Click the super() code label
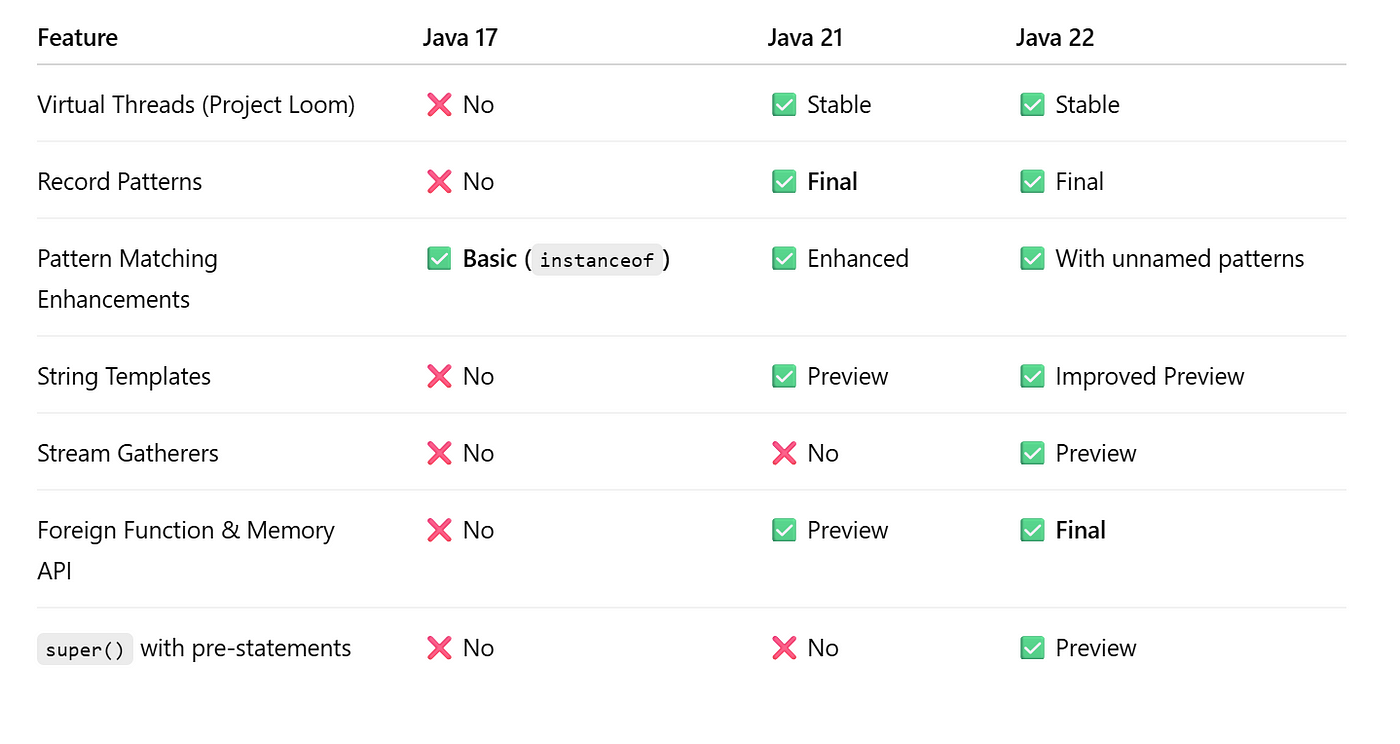Screen dimensions: 1400x744 85,650
